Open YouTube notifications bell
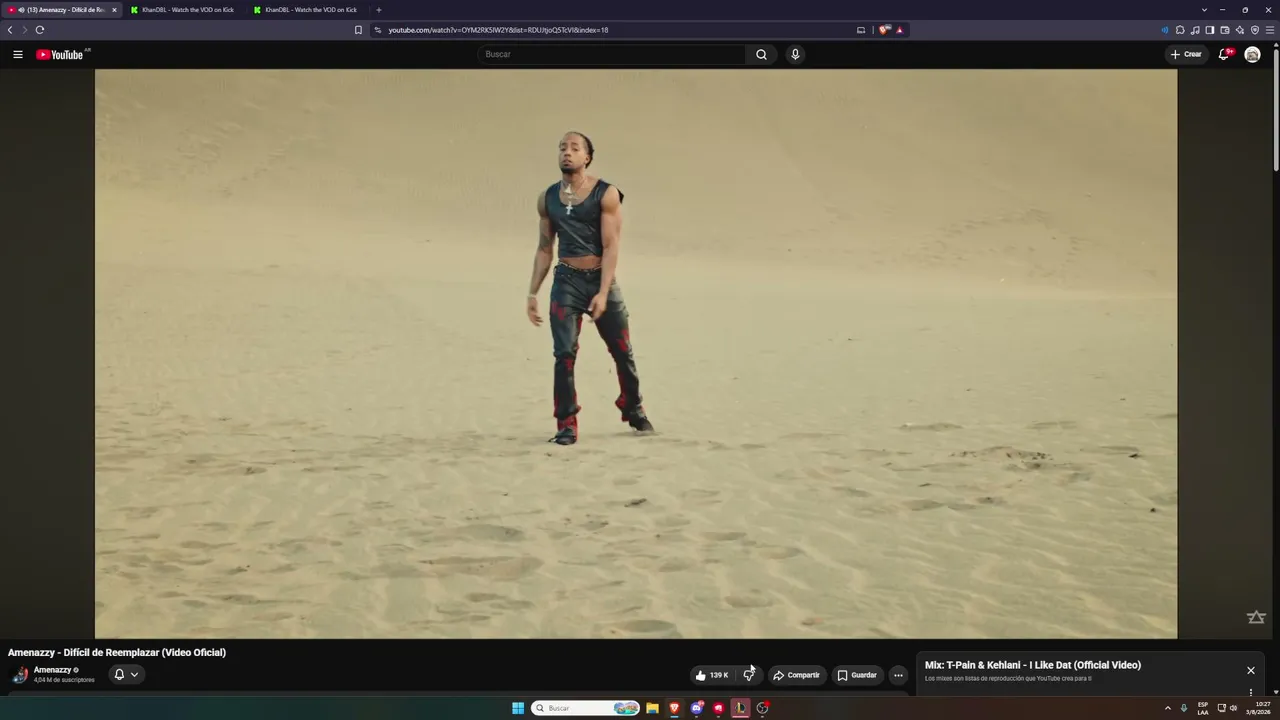1280x720 pixels. point(1223,54)
